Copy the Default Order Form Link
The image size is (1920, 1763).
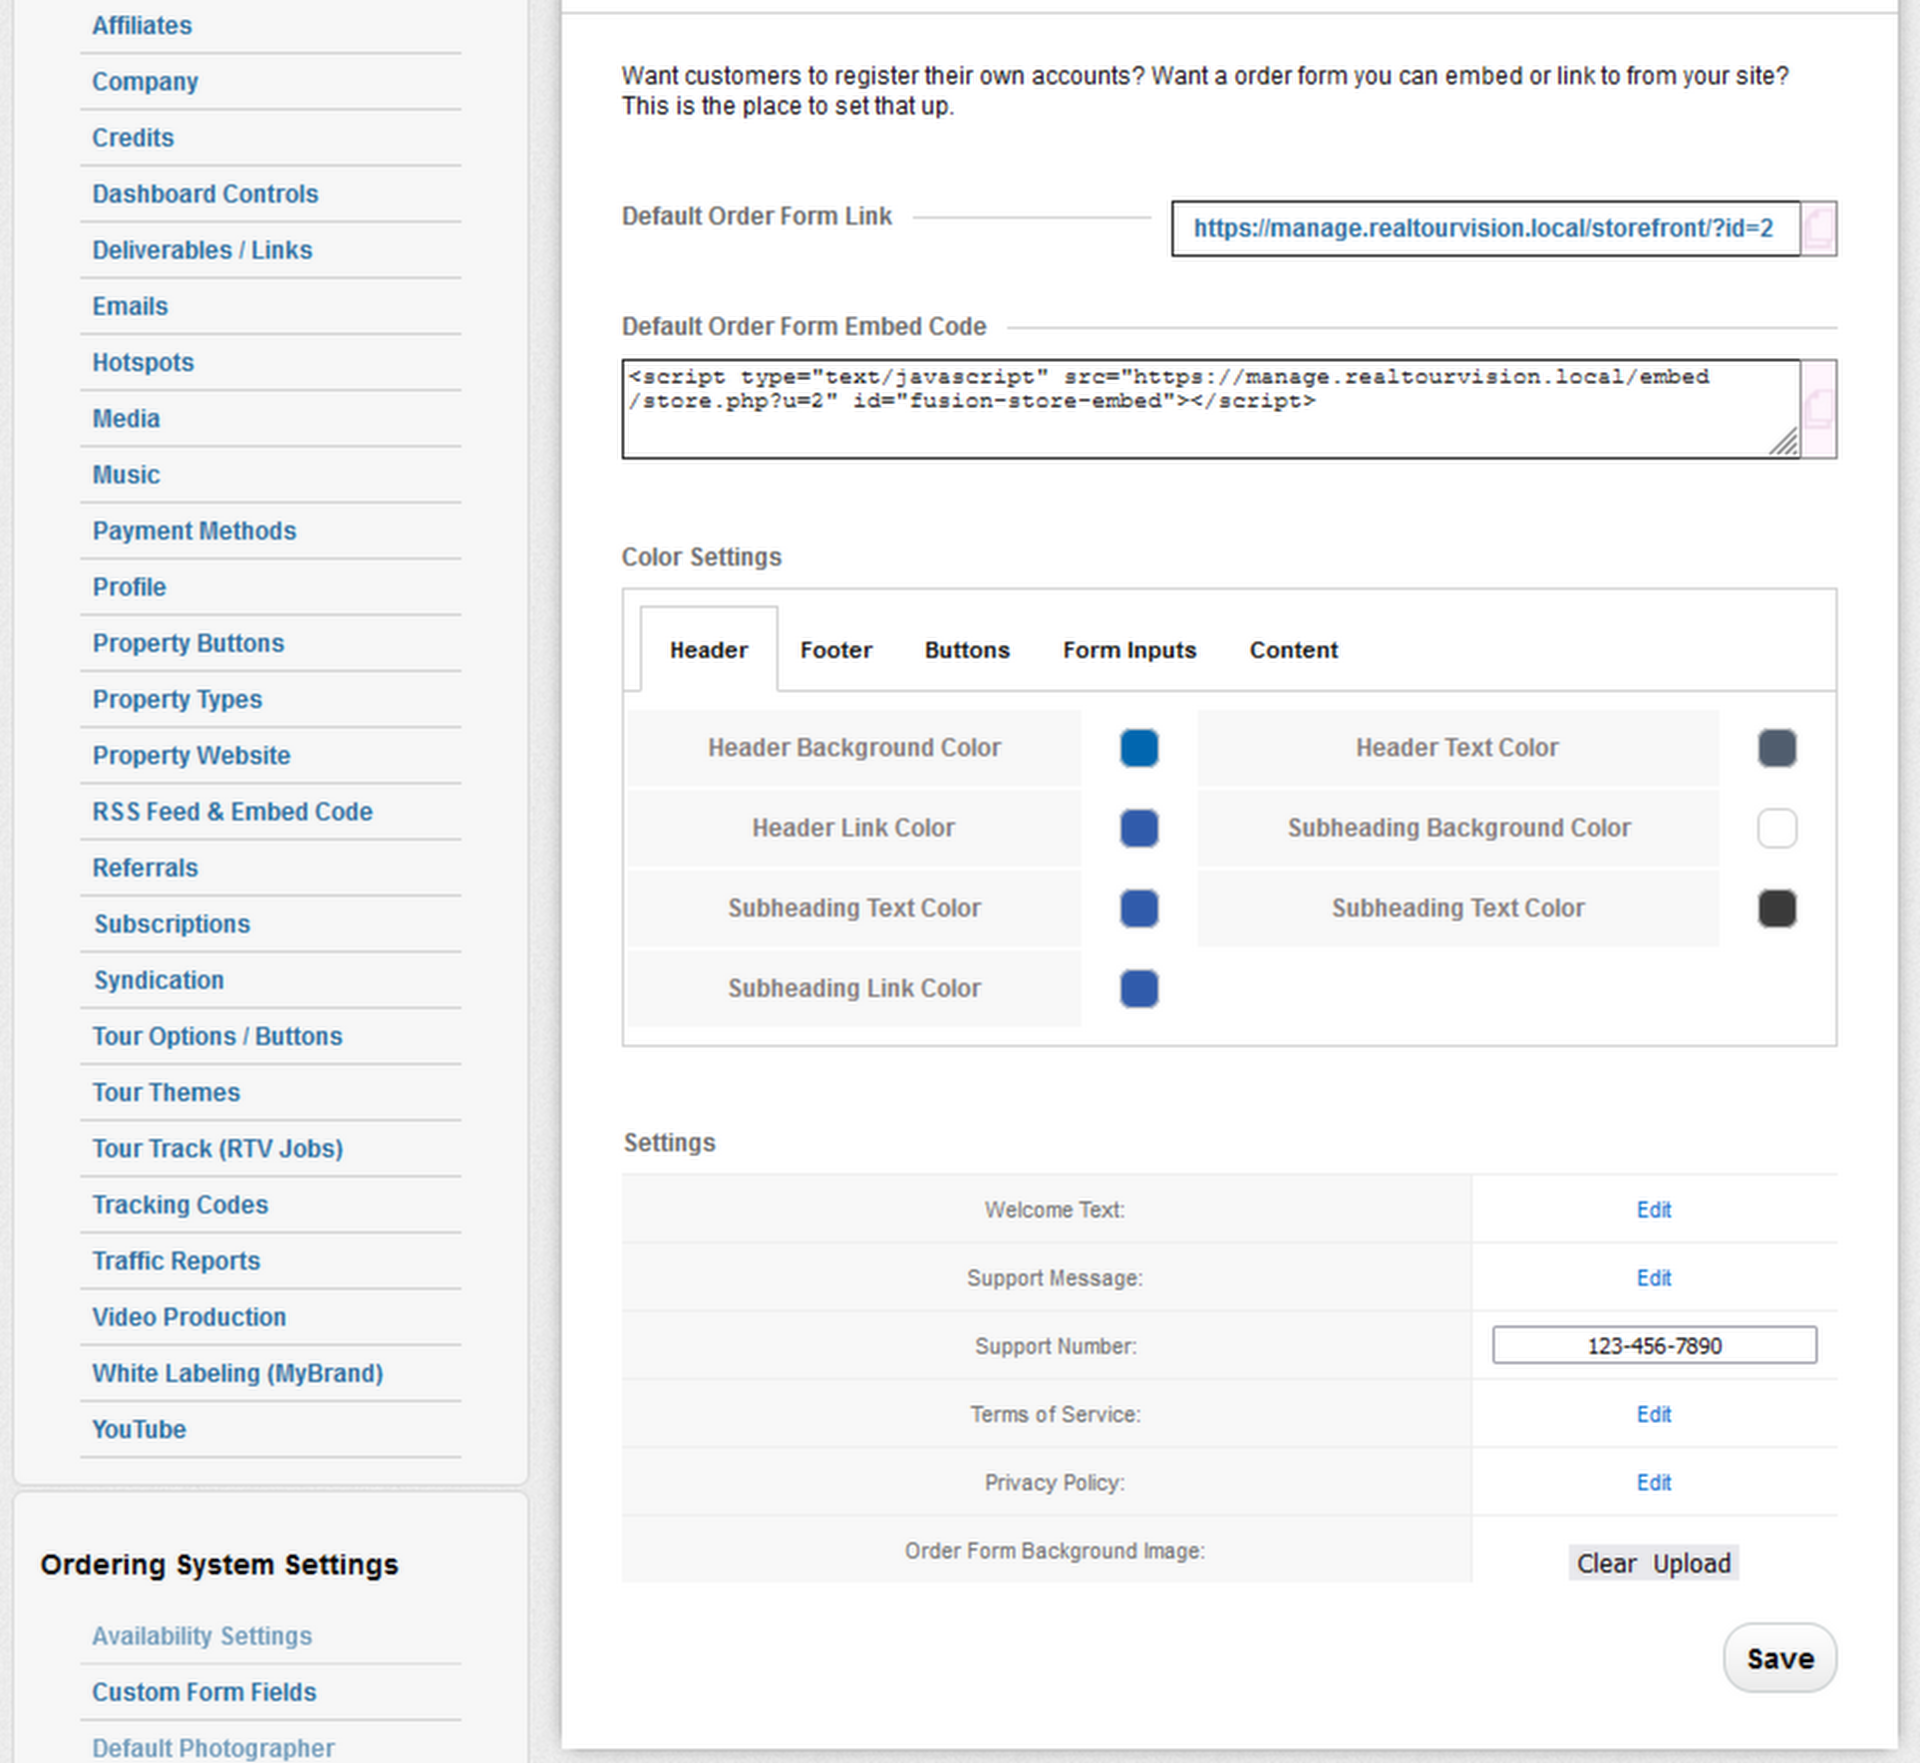click(x=1818, y=229)
